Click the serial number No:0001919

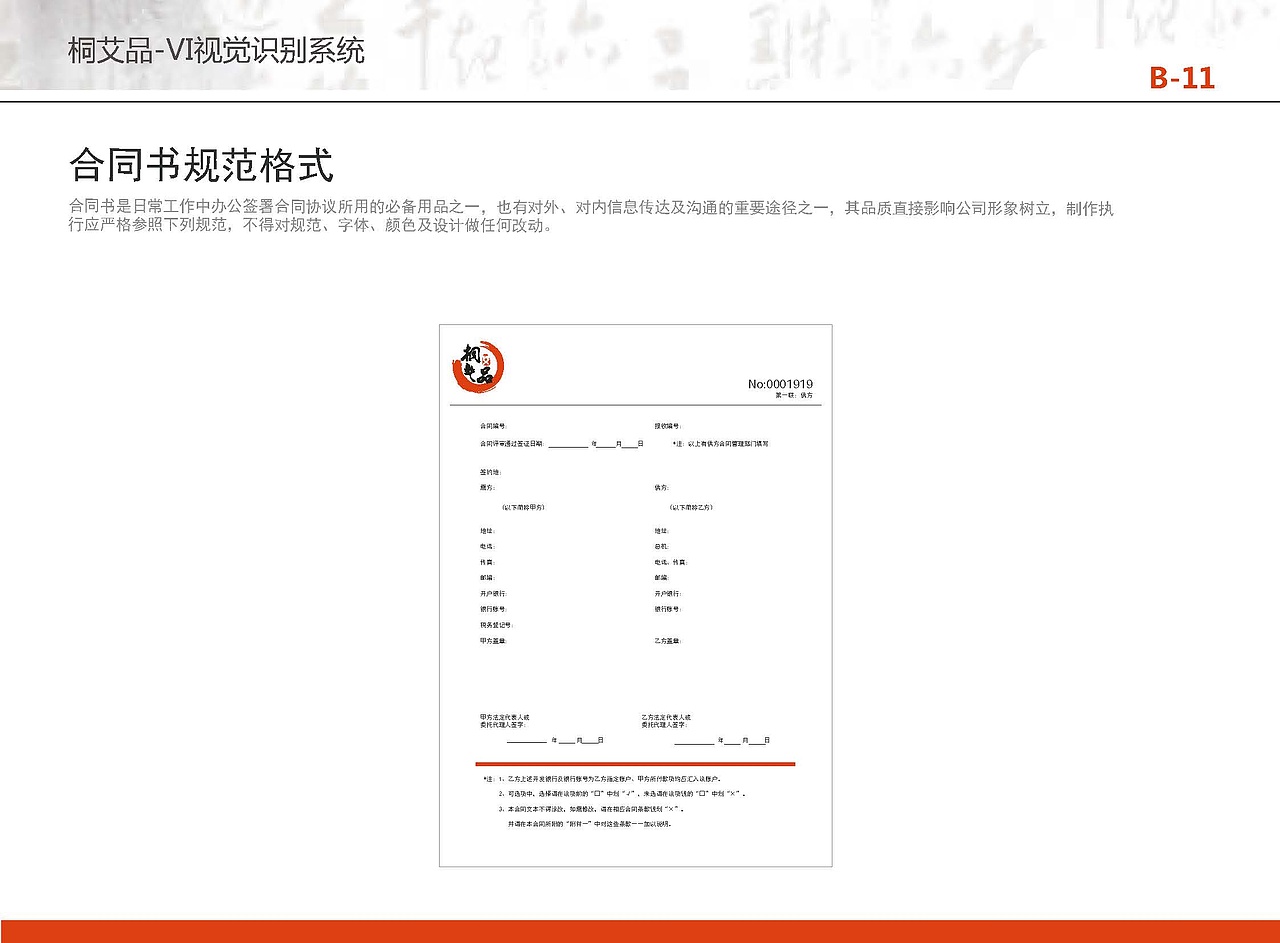(780, 384)
